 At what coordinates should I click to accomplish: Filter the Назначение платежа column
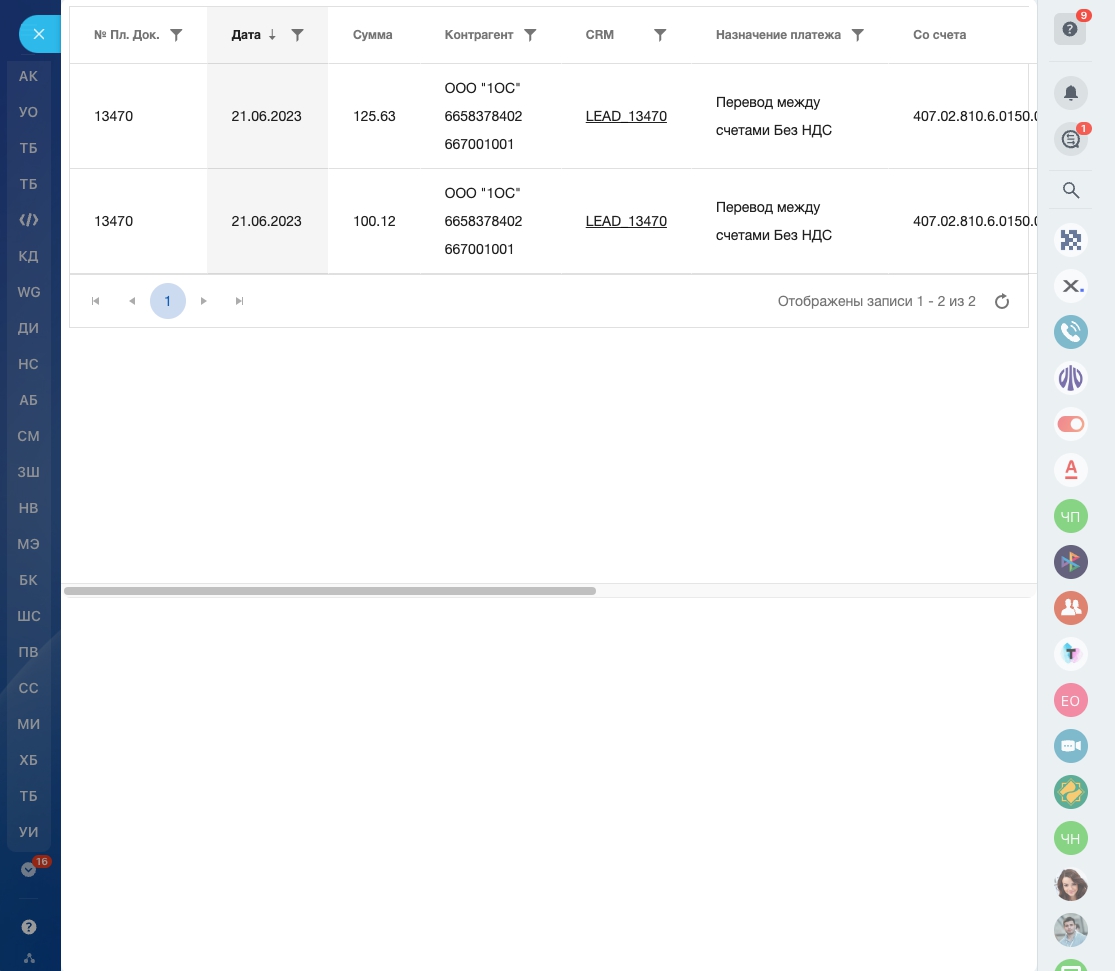click(858, 35)
